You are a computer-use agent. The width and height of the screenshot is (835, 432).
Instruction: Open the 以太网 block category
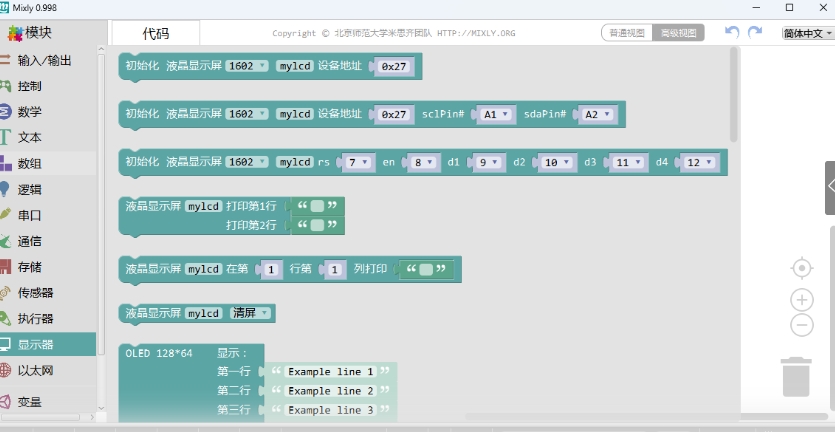[35, 370]
